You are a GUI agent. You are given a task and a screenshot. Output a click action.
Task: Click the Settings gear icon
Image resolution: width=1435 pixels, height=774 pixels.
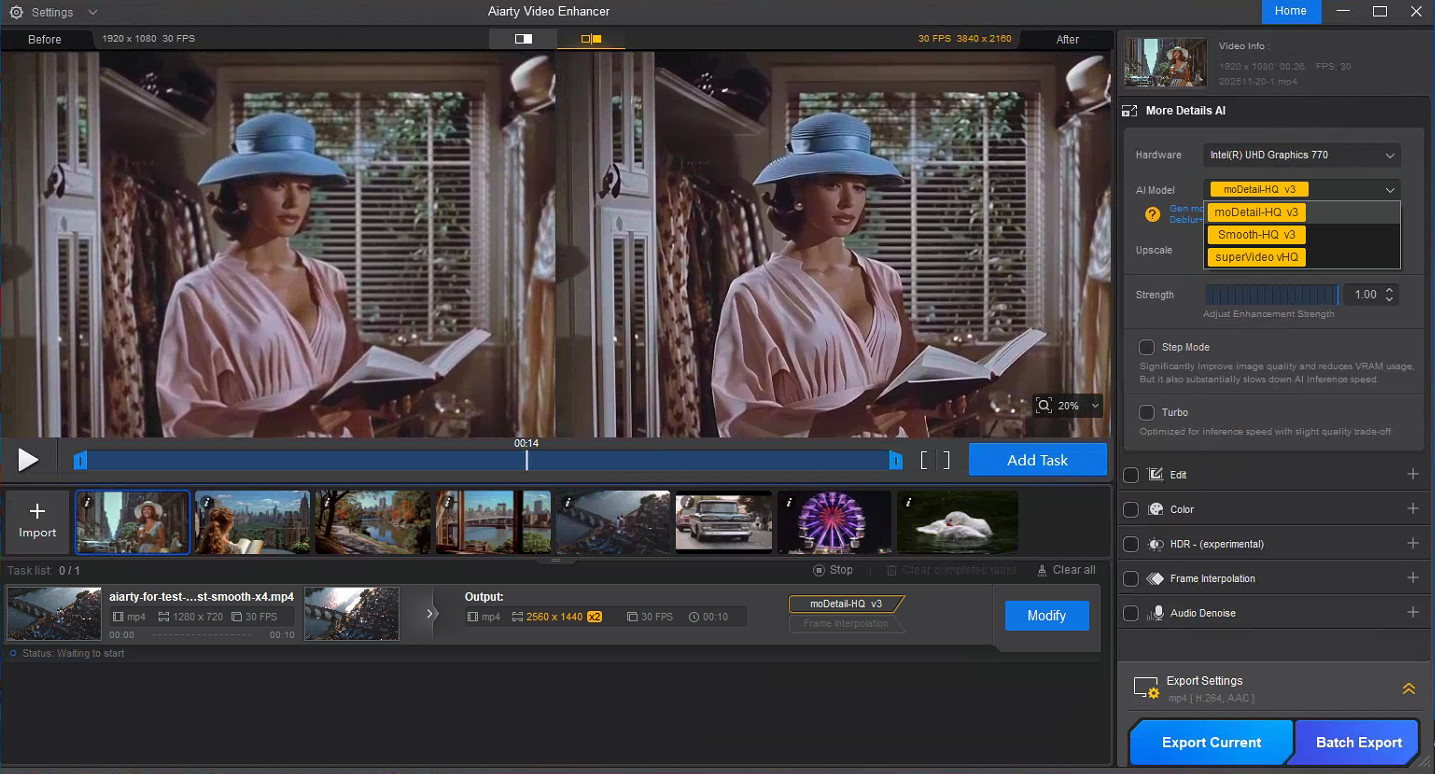coord(16,12)
